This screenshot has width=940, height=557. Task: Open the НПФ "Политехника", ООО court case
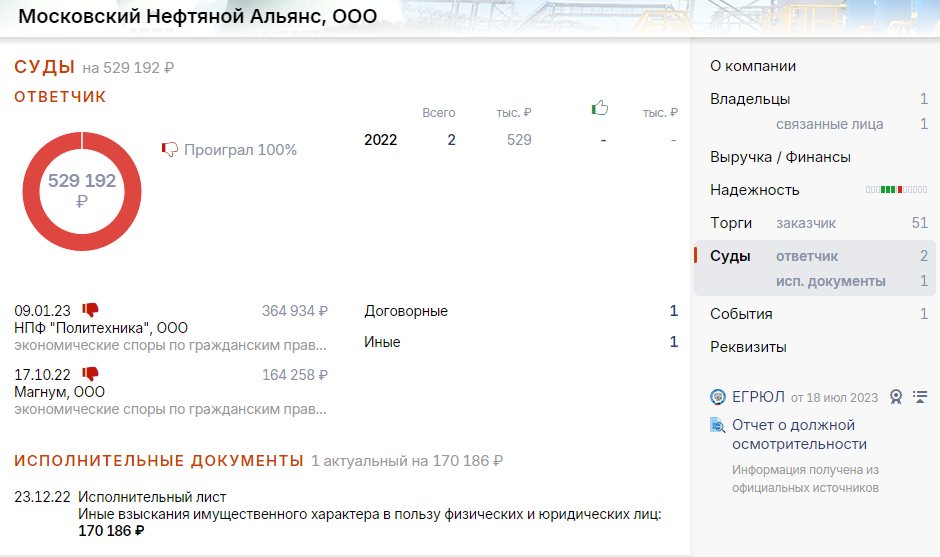[101, 328]
